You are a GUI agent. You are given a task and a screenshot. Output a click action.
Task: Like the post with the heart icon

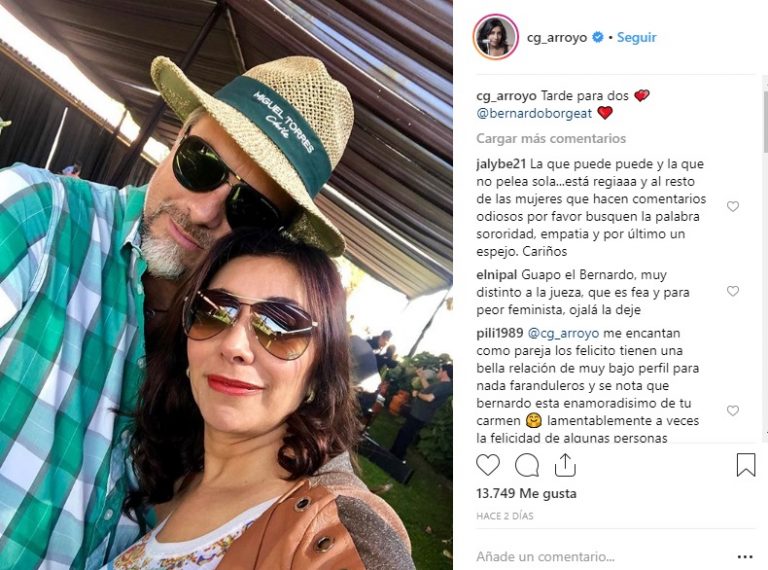[x=488, y=465]
